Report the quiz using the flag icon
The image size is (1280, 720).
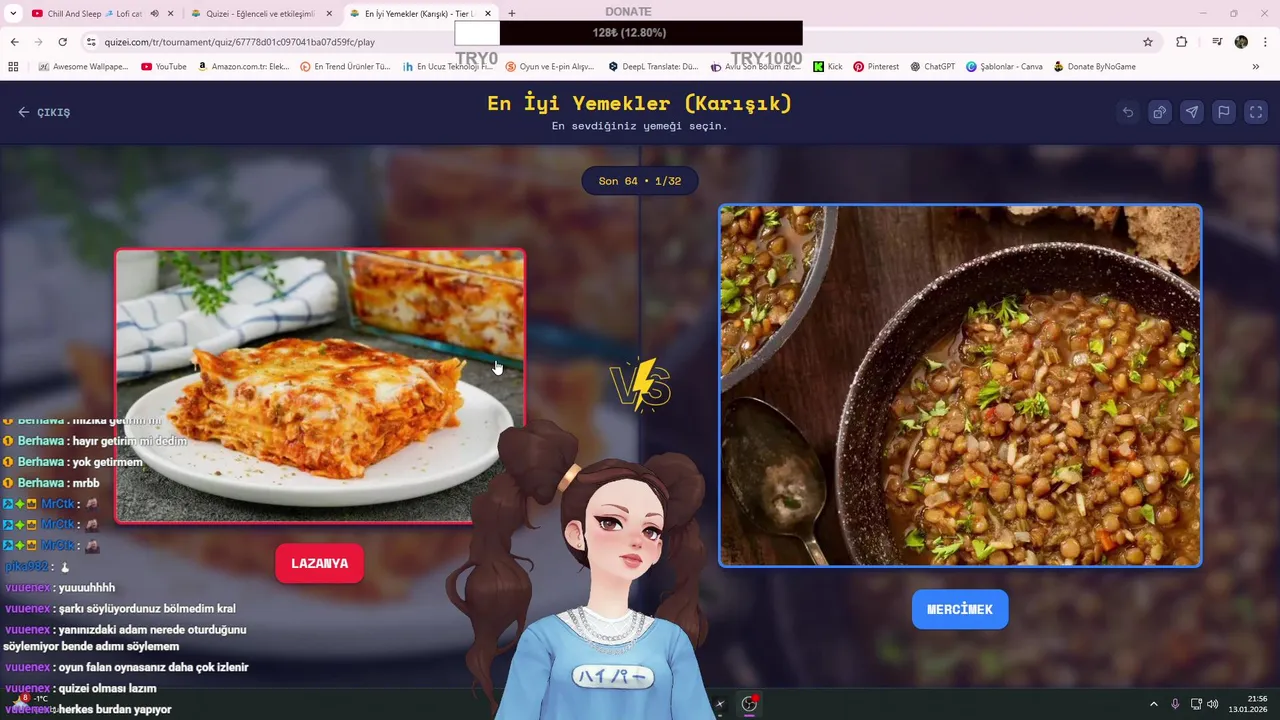1224,112
